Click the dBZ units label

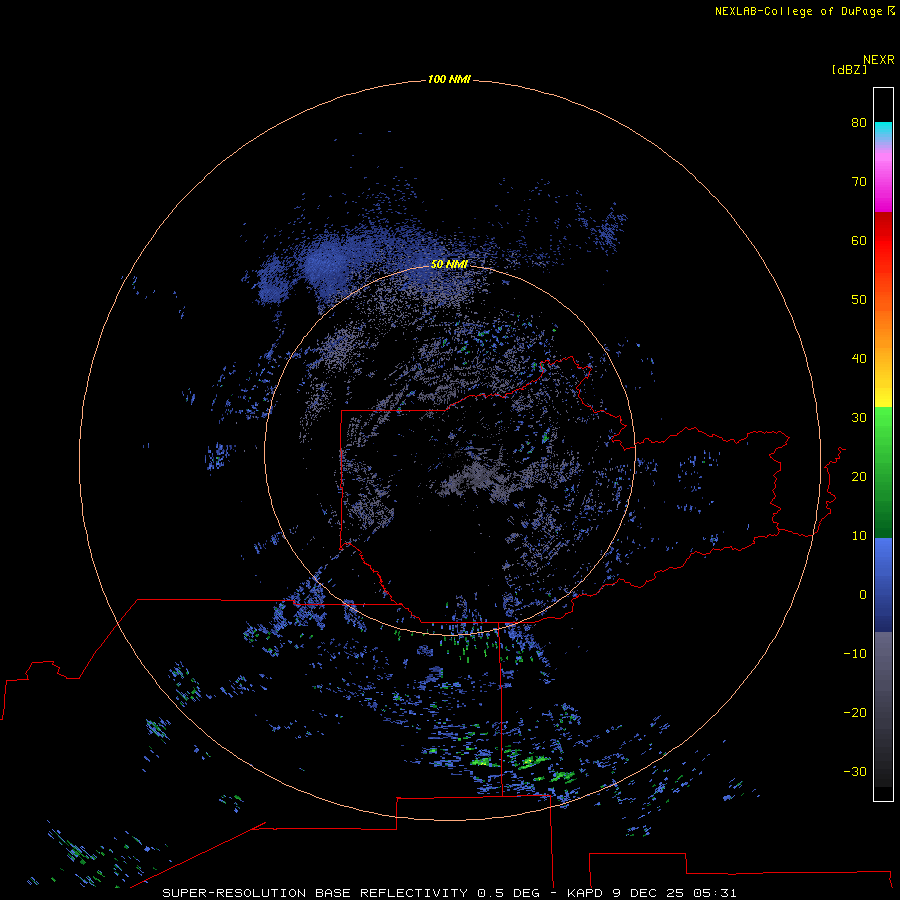[x=849, y=69]
